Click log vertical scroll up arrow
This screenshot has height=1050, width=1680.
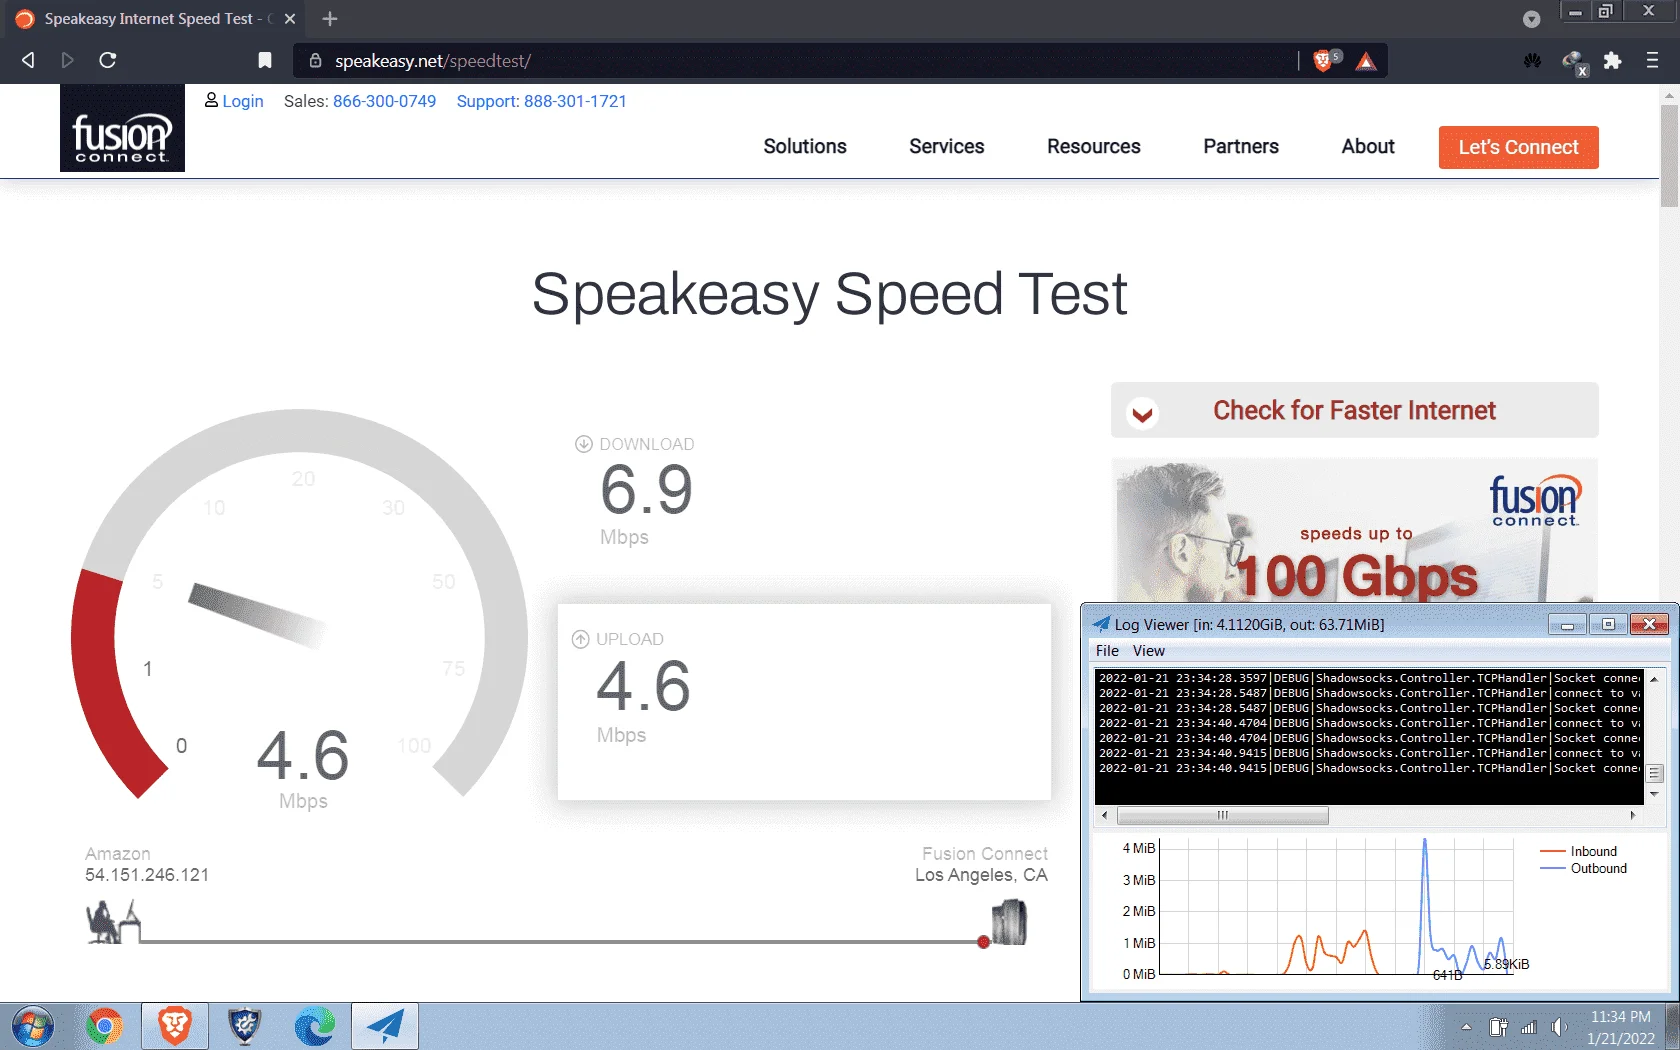[1655, 679]
